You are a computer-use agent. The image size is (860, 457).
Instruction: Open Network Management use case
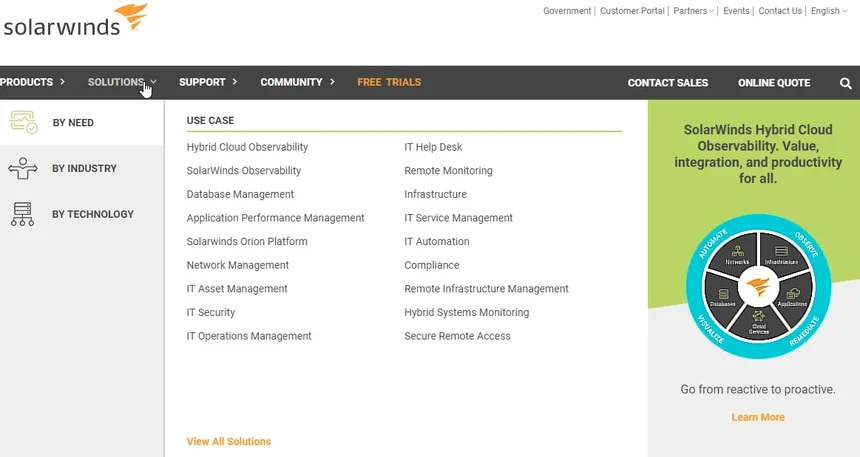click(x=237, y=265)
